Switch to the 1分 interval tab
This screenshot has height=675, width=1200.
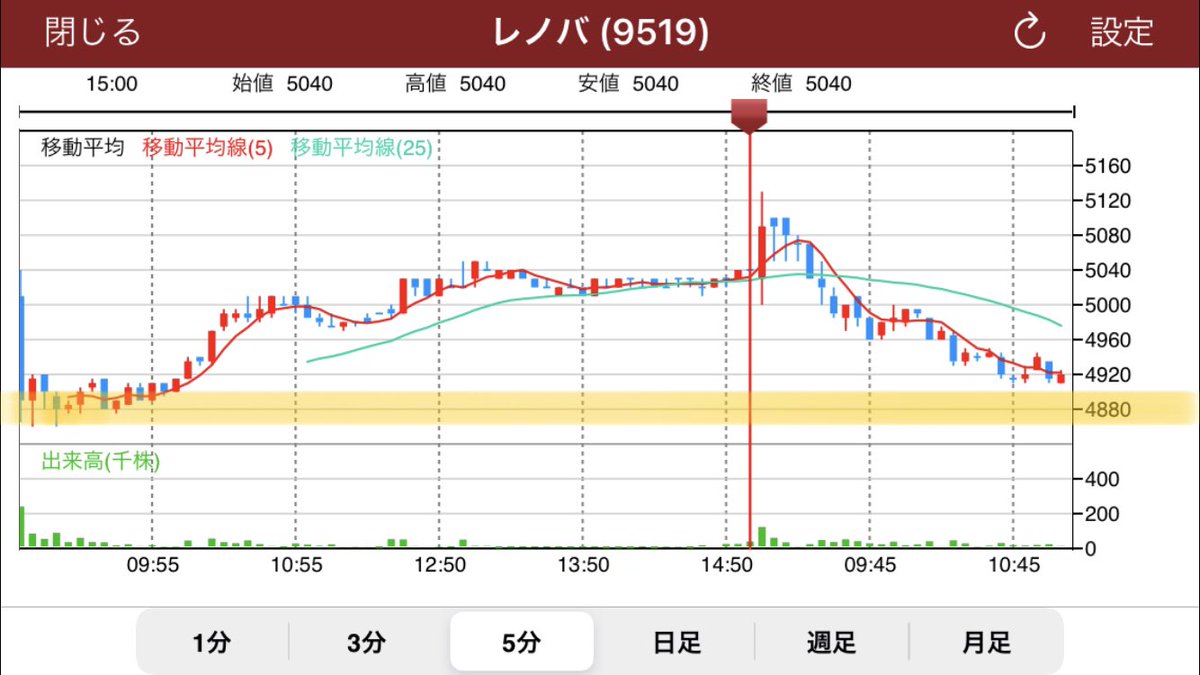212,643
